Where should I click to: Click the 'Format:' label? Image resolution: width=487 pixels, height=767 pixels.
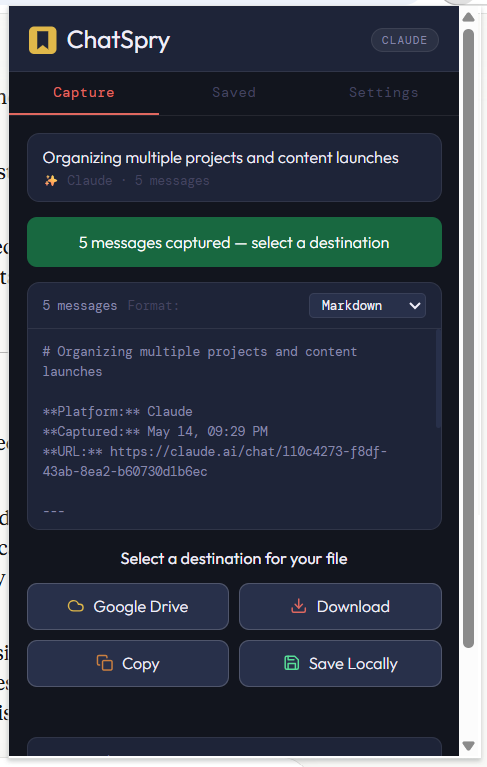(154, 306)
